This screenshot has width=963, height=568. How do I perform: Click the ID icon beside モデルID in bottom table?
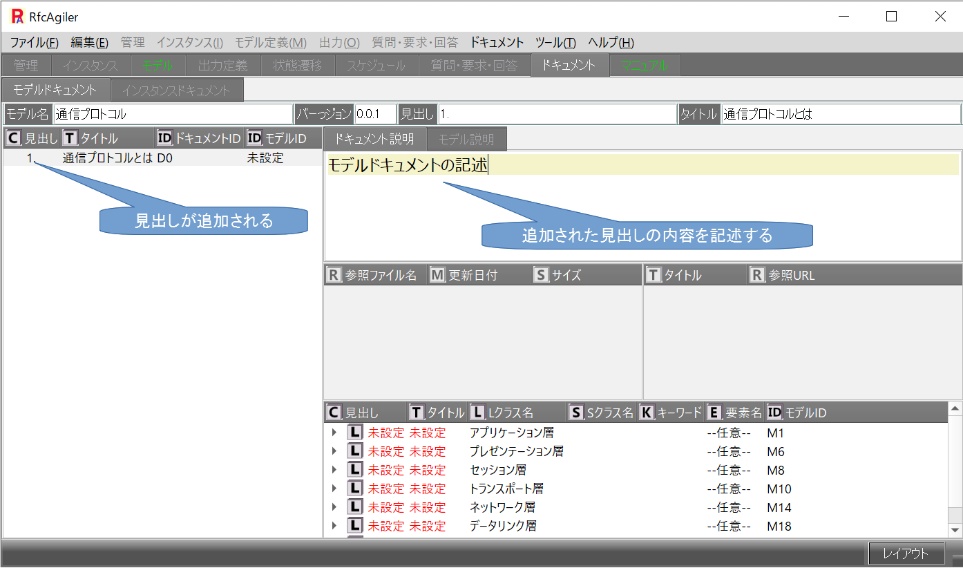[x=774, y=413]
